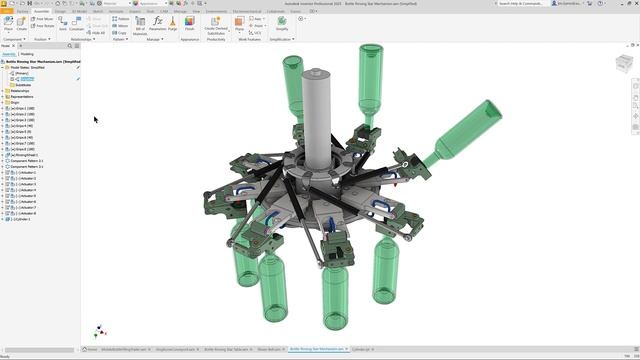This screenshot has width=640, height=360.
Task: Switch to the Assembly browser tab
Action: 9,54
